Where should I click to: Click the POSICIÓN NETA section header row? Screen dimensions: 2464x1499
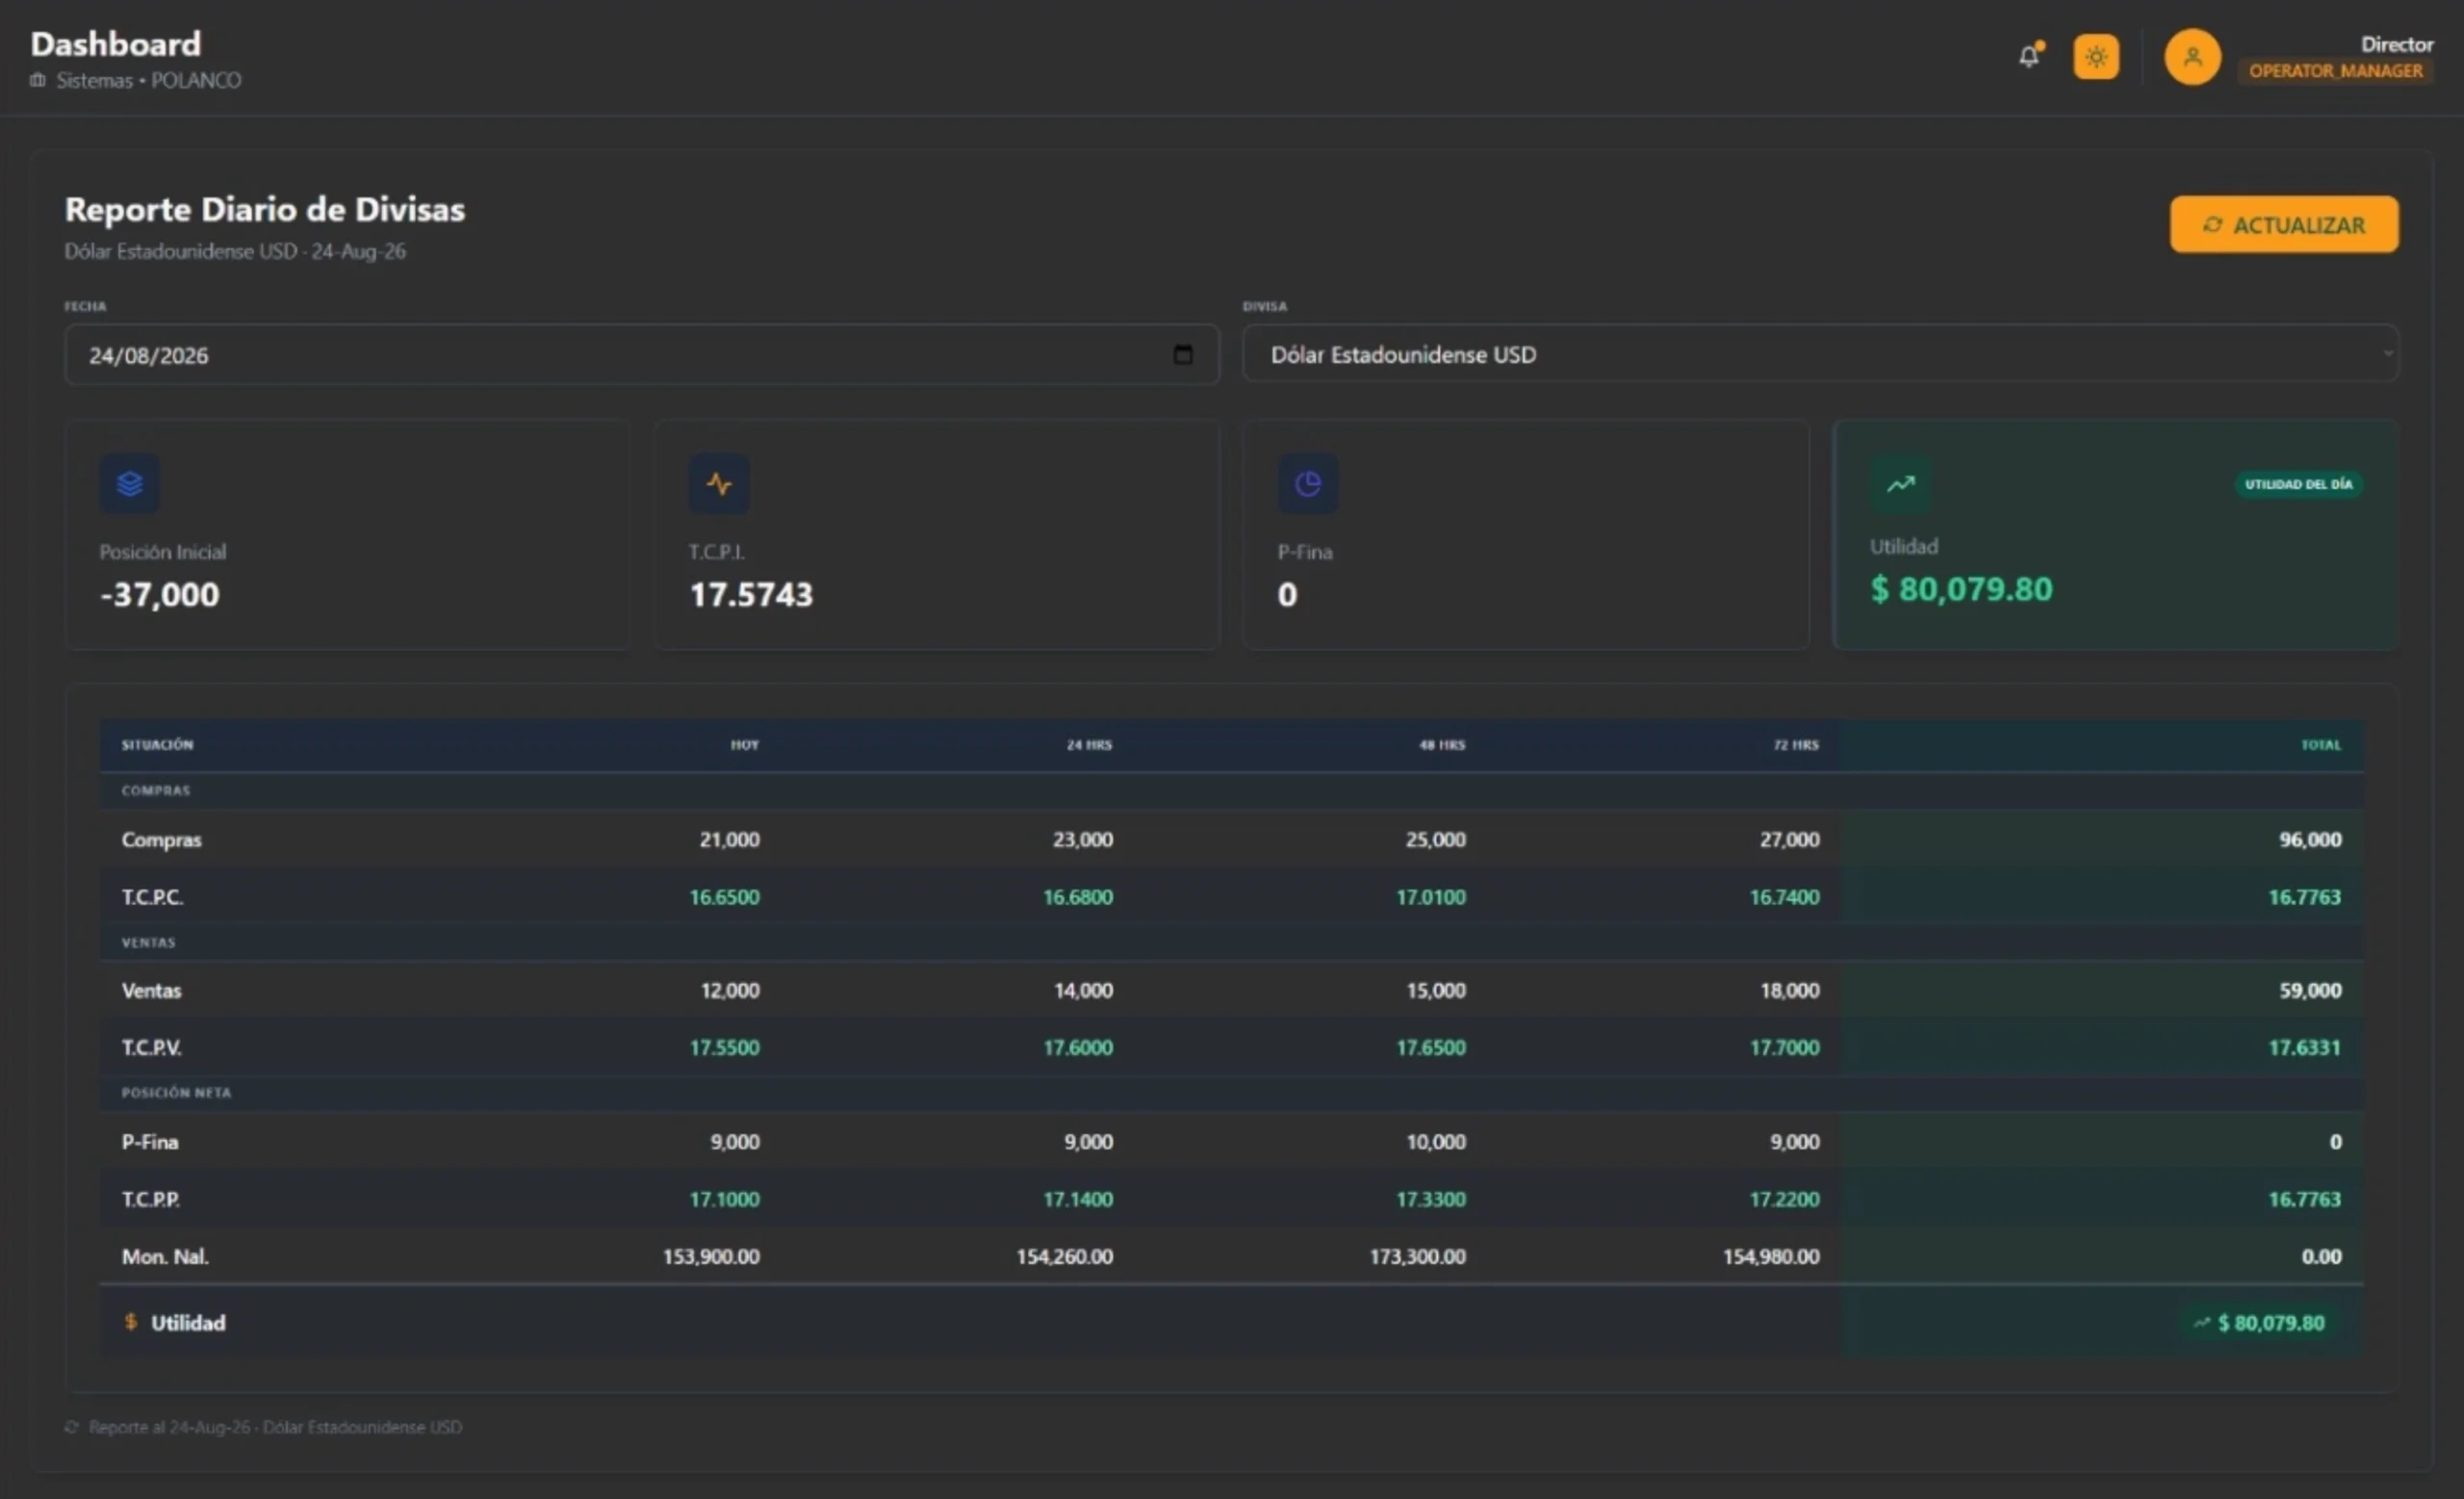tap(1232, 1093)
